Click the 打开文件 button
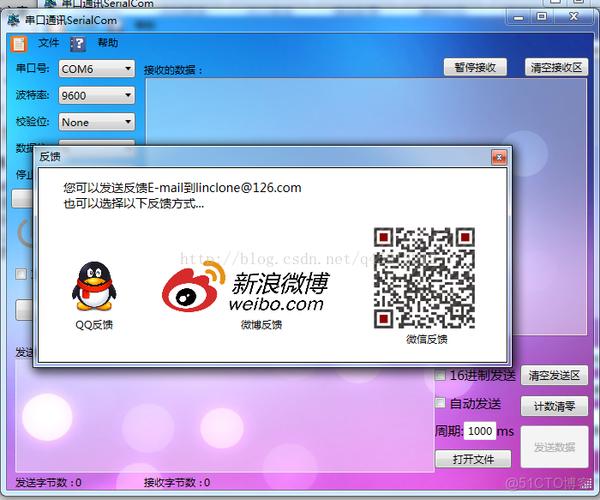The image size is (600, 500). [473, 459]
